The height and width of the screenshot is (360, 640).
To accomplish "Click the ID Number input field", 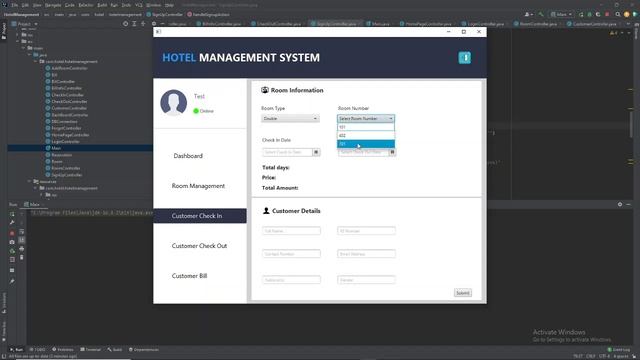I will tap(366, 231).
